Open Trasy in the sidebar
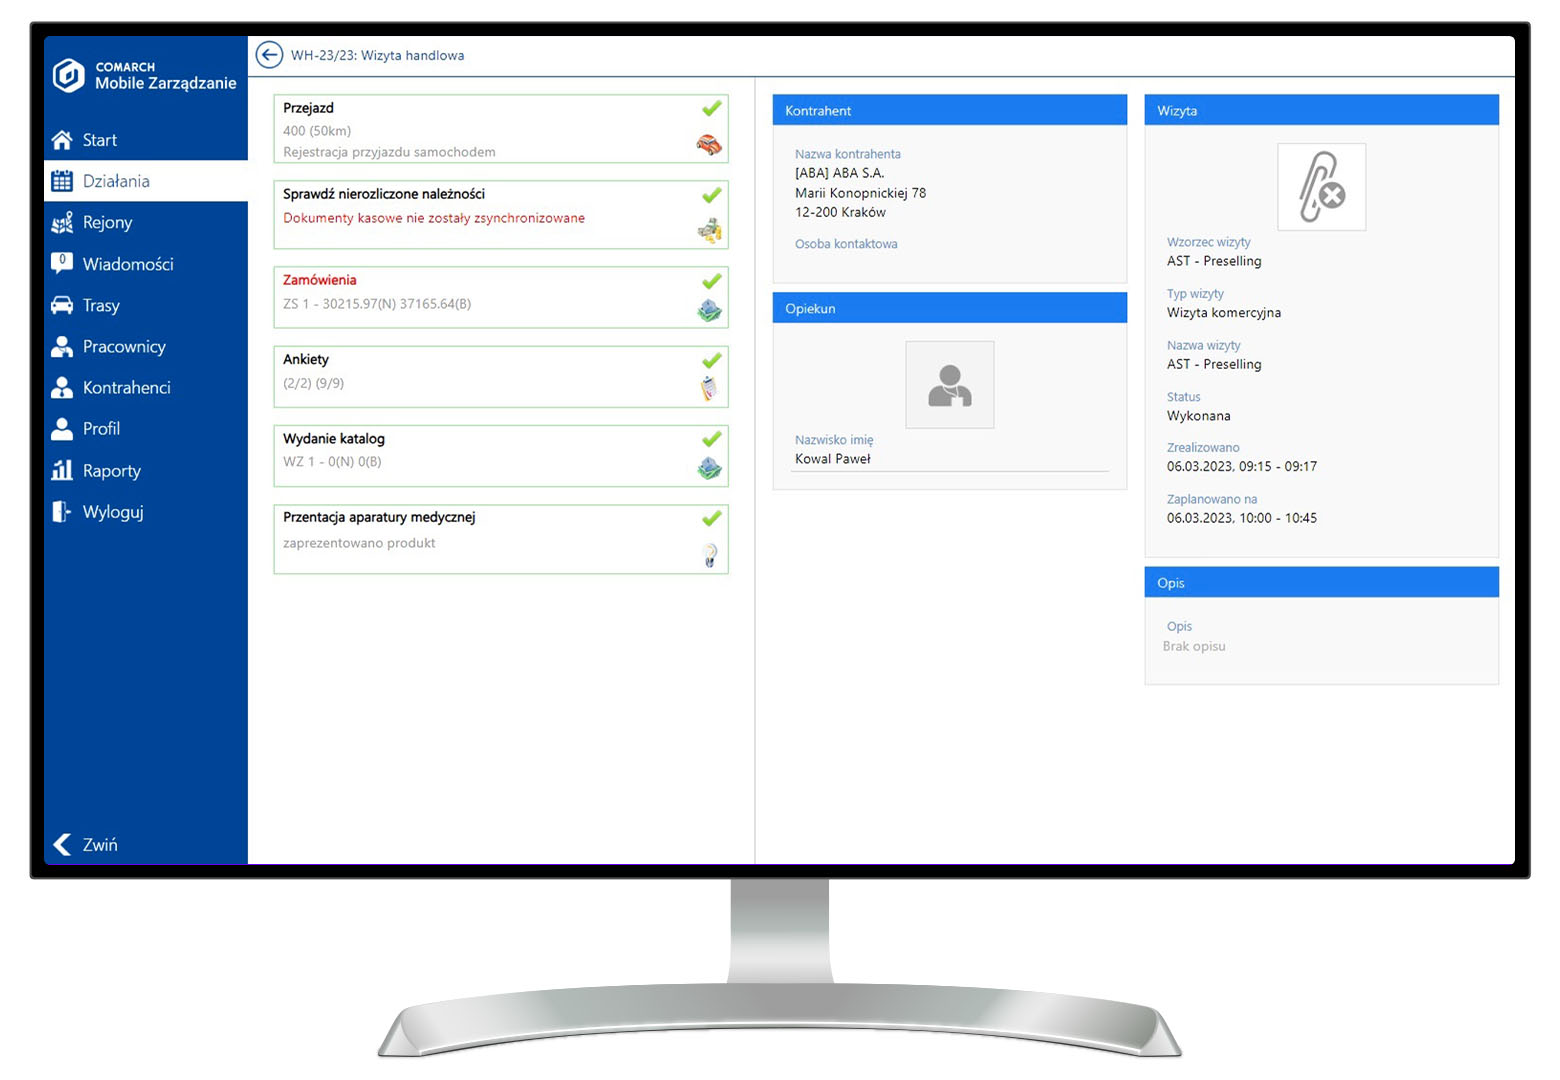Screen dimensions: 1560x1080 [x=146, y=305]
